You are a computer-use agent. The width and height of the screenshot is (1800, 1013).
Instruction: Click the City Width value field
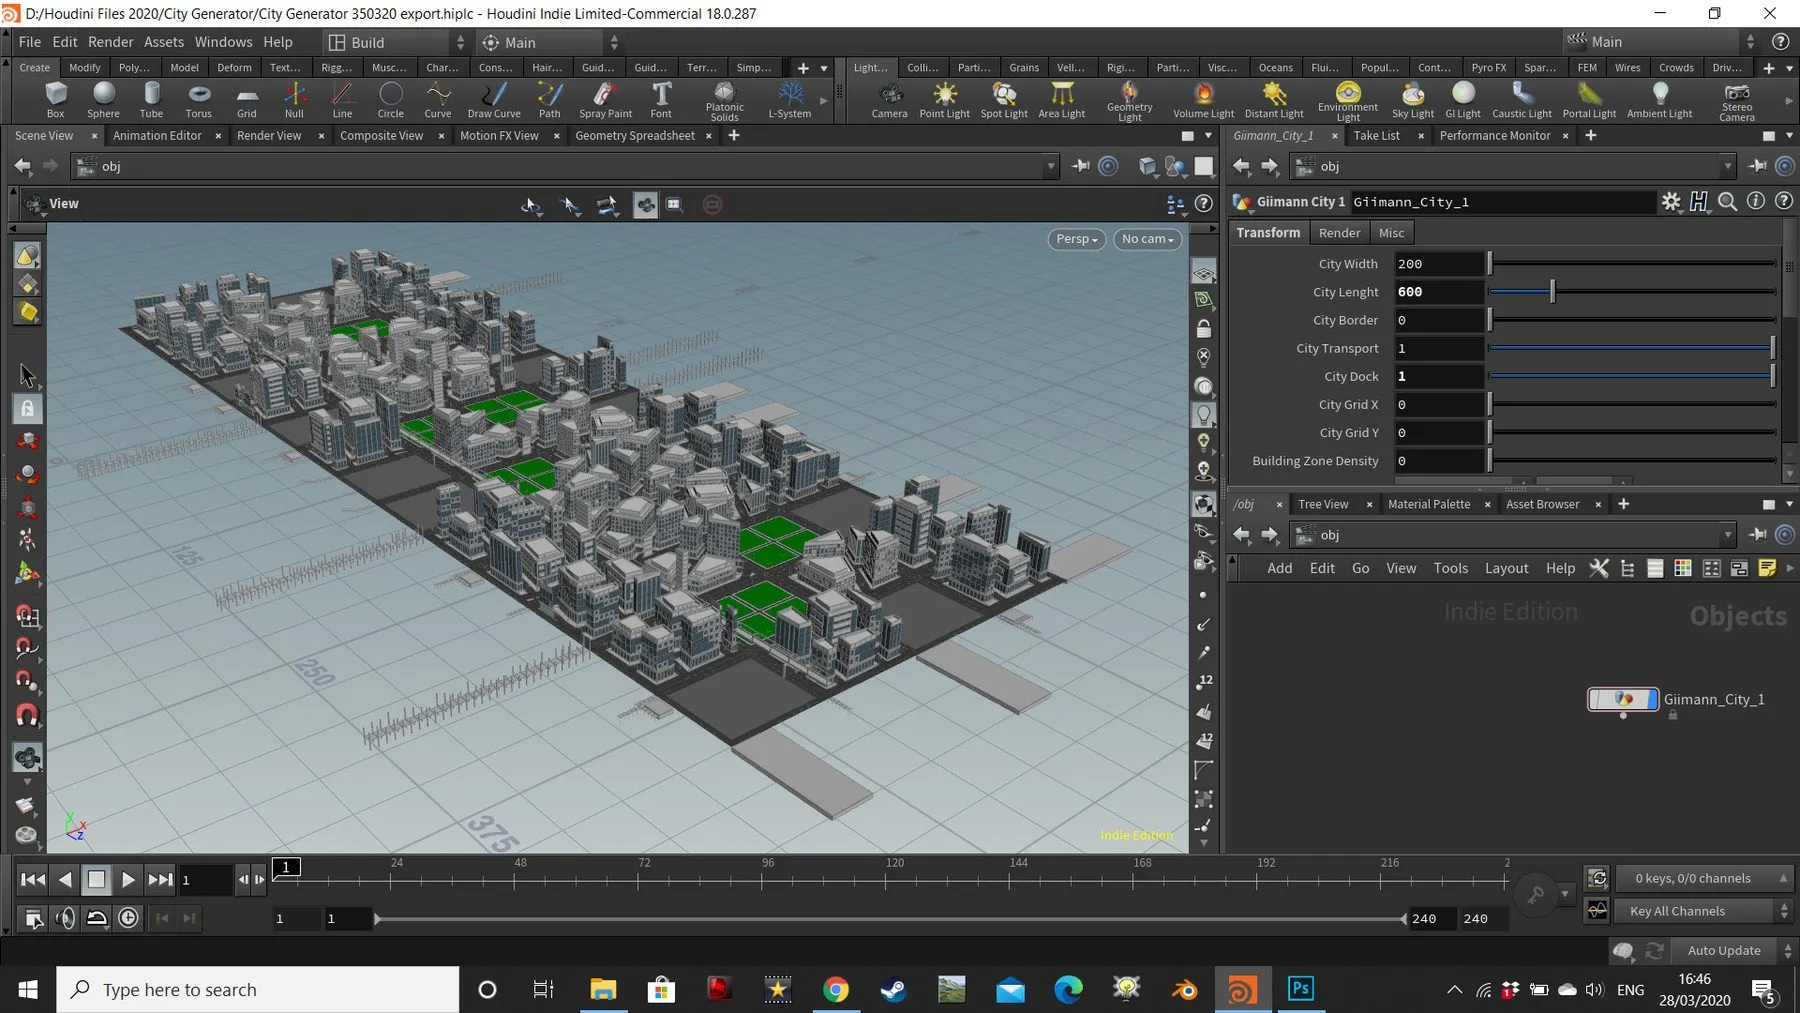(1437, 263)
